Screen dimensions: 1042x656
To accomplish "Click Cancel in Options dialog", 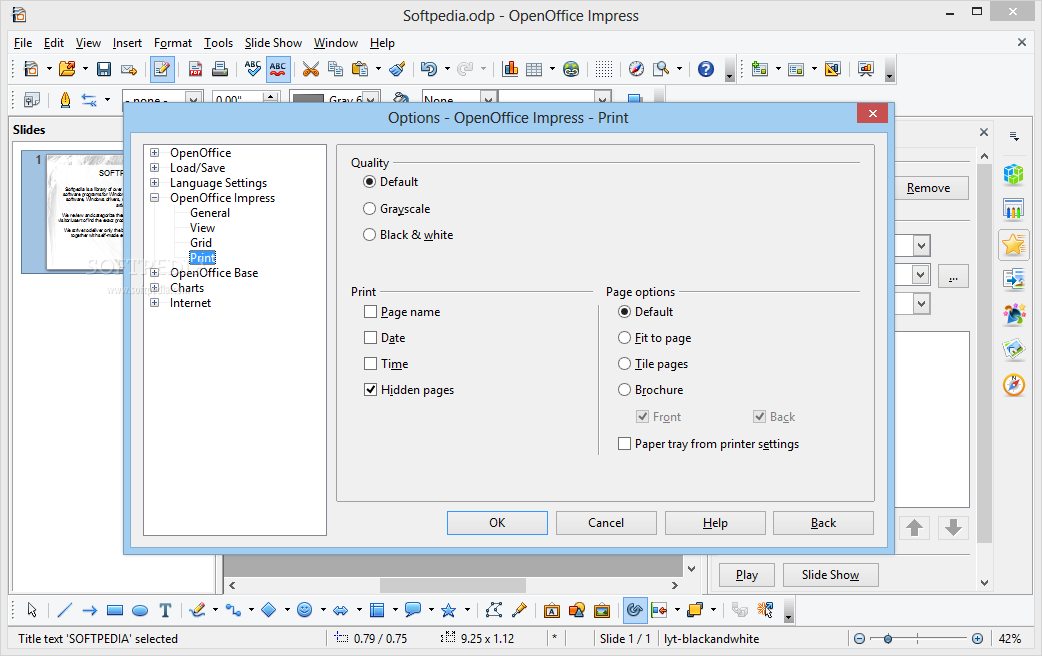I will [606, 523].
